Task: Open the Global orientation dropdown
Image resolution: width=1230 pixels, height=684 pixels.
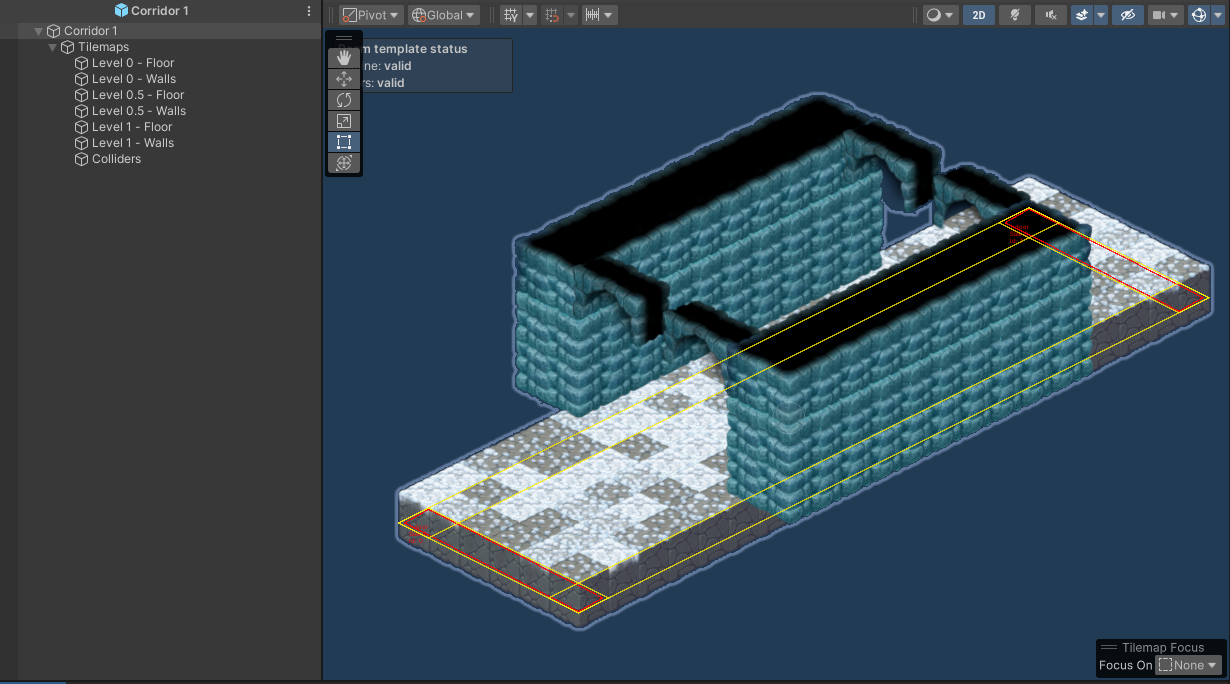Action: (x=443, y=14)
